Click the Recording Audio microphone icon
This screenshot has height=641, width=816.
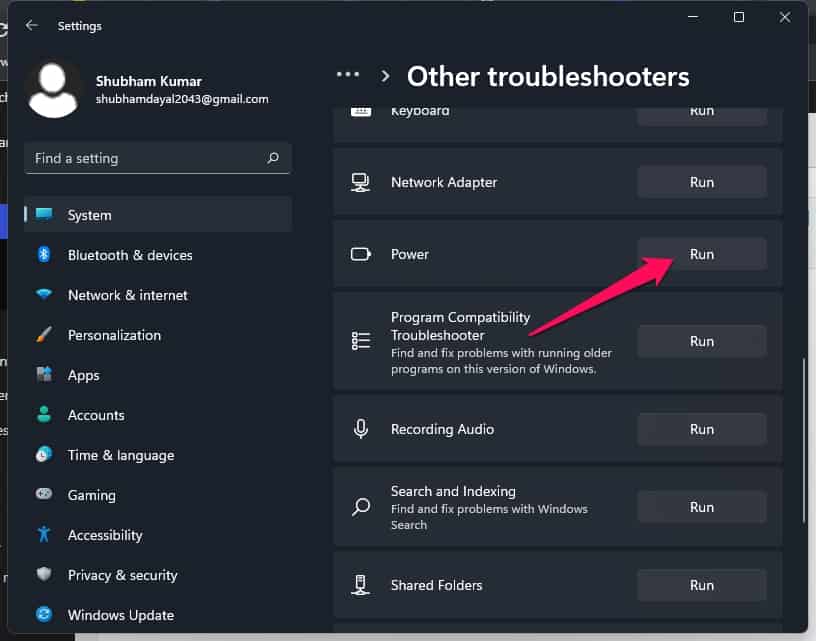coord(361,429)
